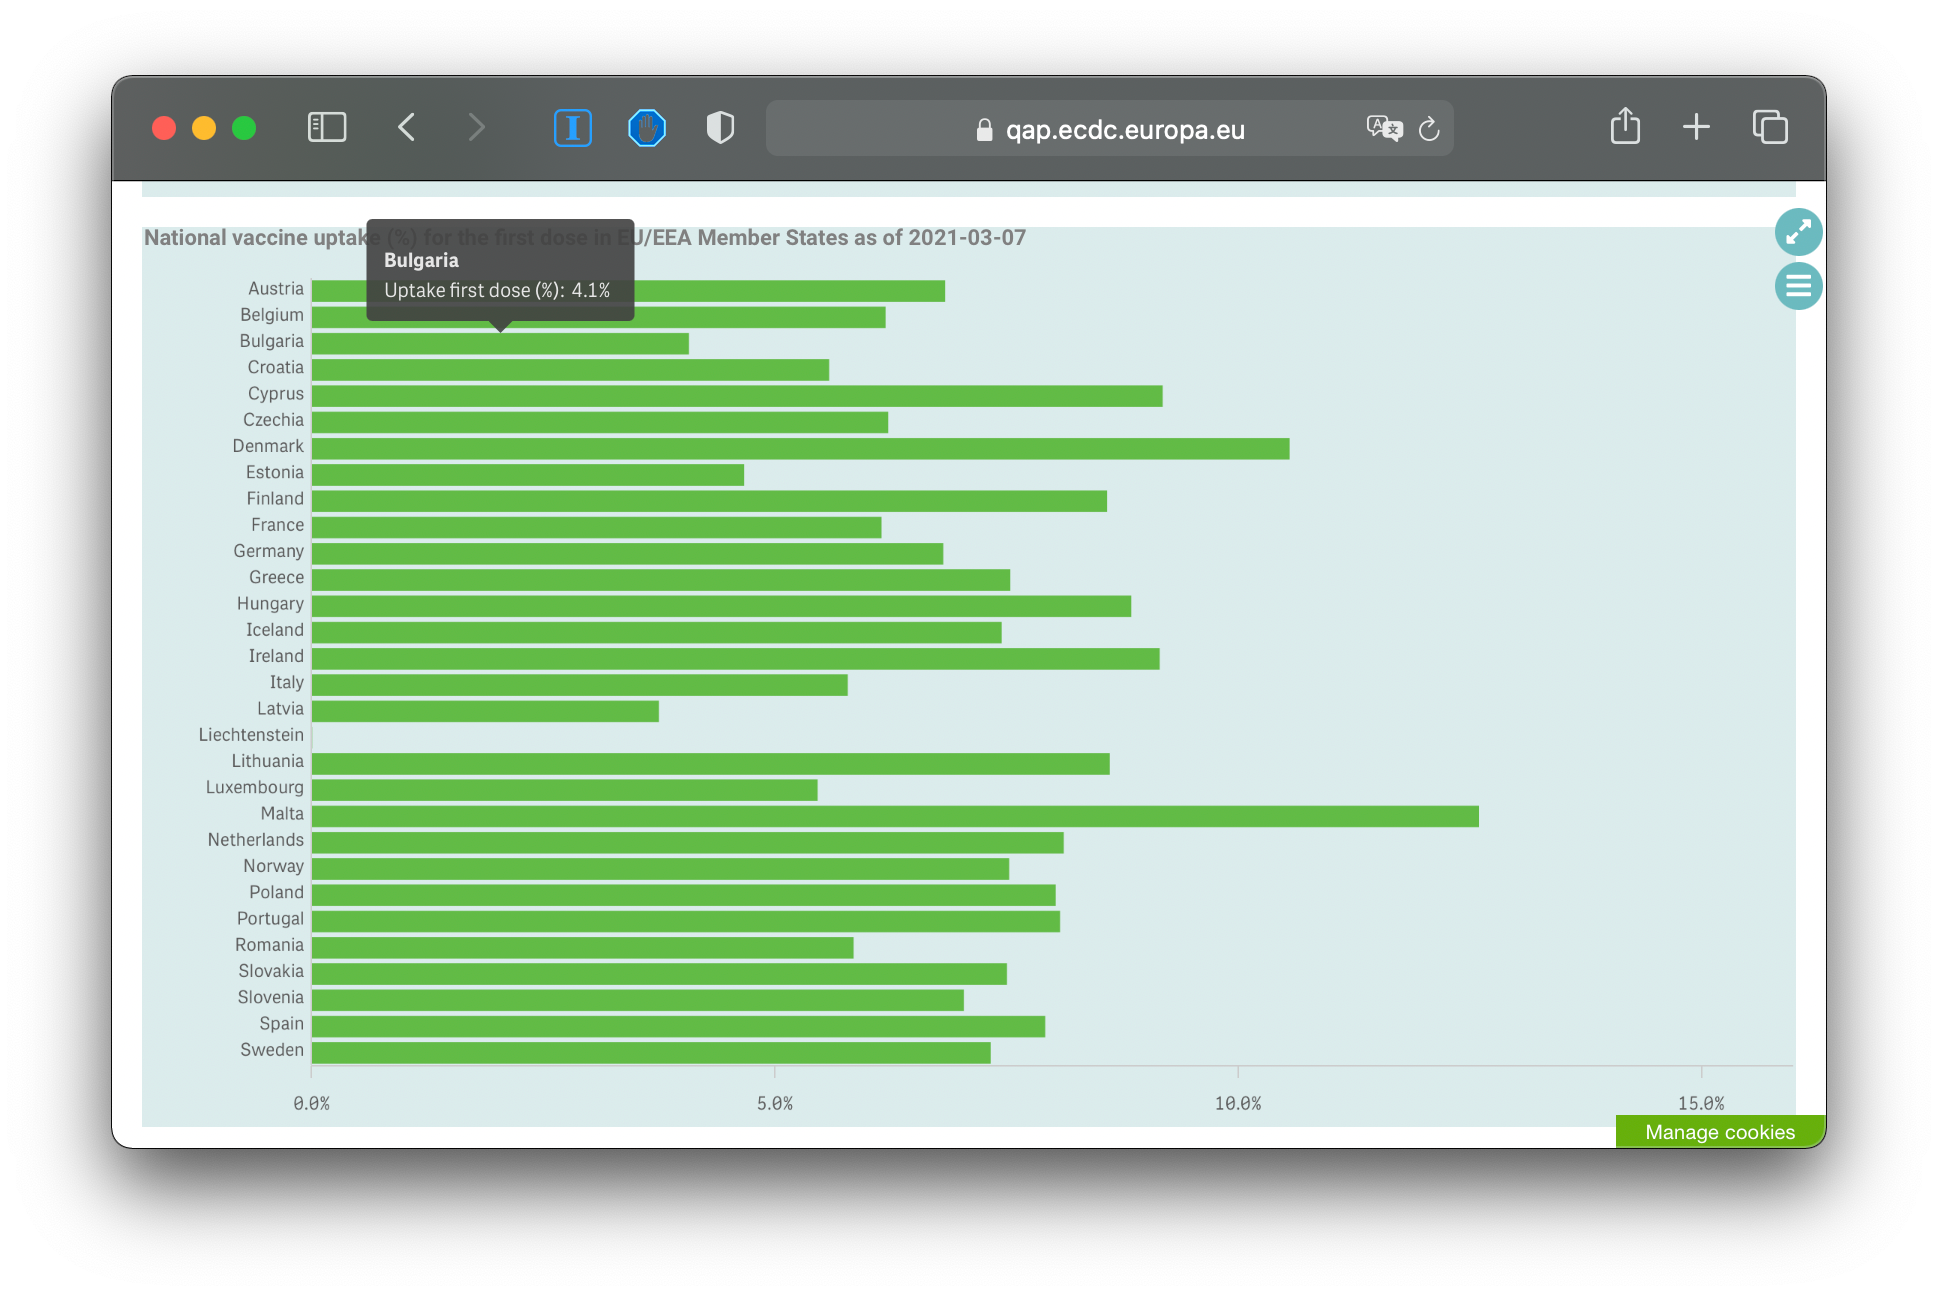Show tab overview
The image size is (1938, 1296).
[x=1770, y=127]
